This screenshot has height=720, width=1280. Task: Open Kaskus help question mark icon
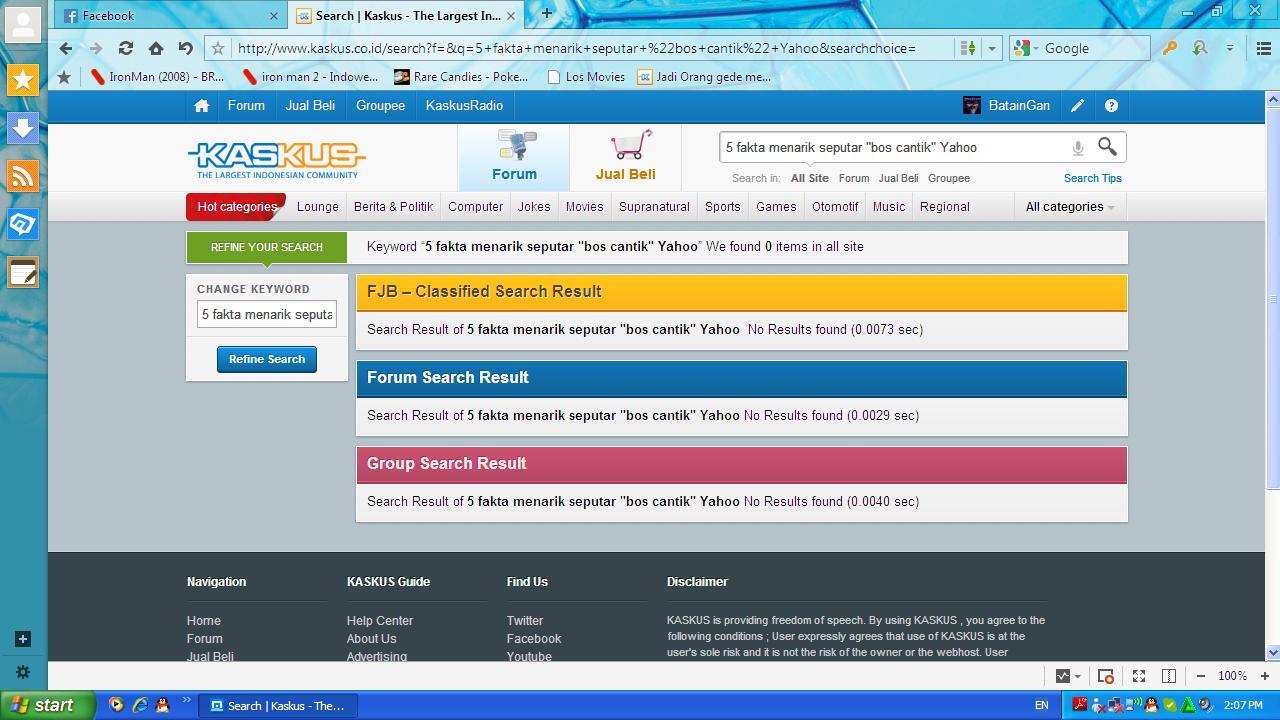pos(1111,105)
